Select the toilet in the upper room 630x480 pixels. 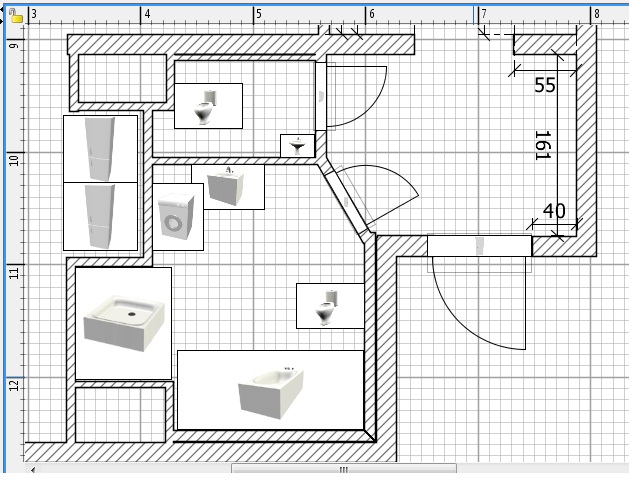(209, 106)
